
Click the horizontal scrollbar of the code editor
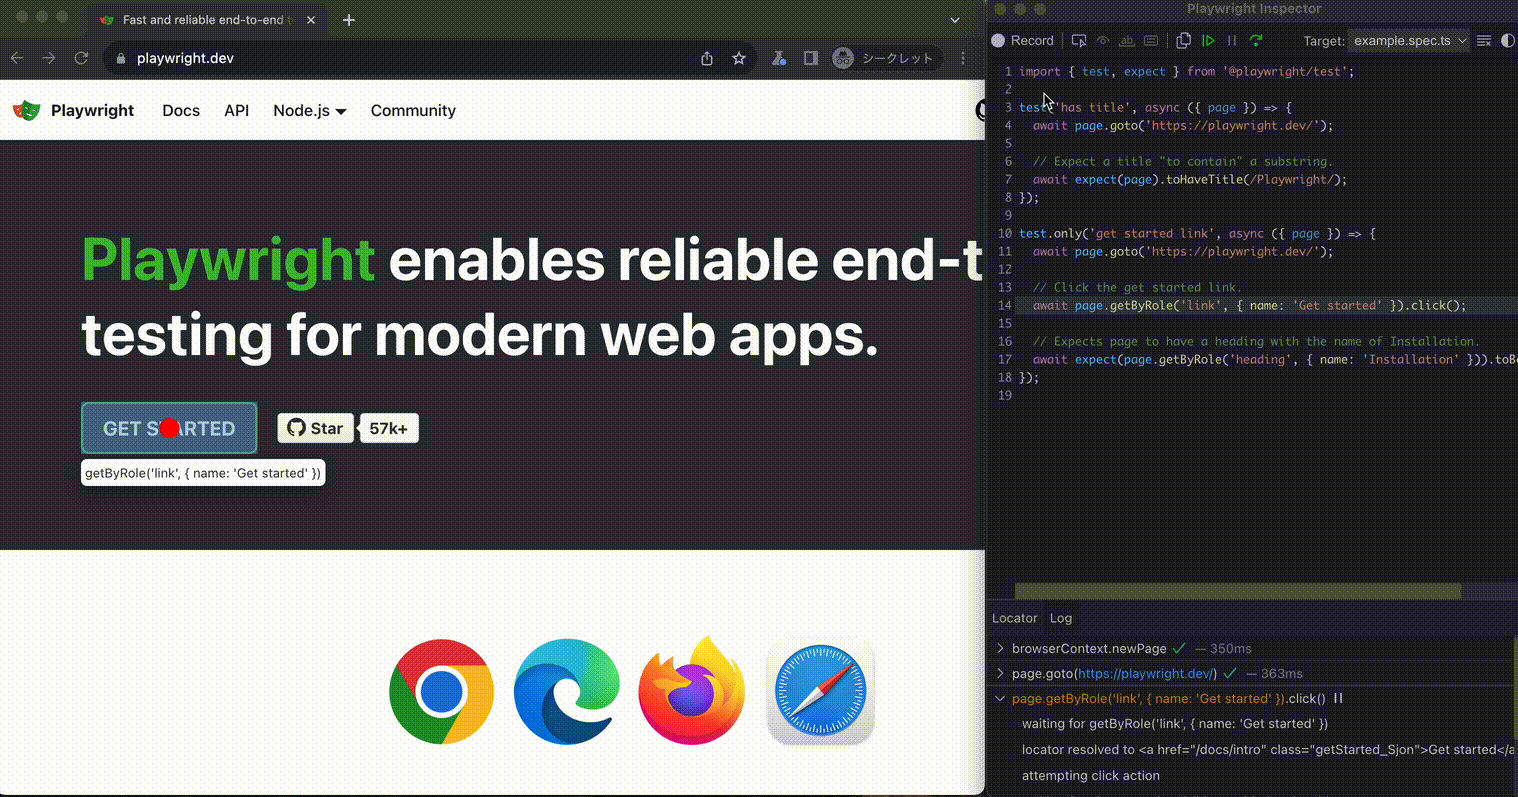click(x=1238, y=591)
